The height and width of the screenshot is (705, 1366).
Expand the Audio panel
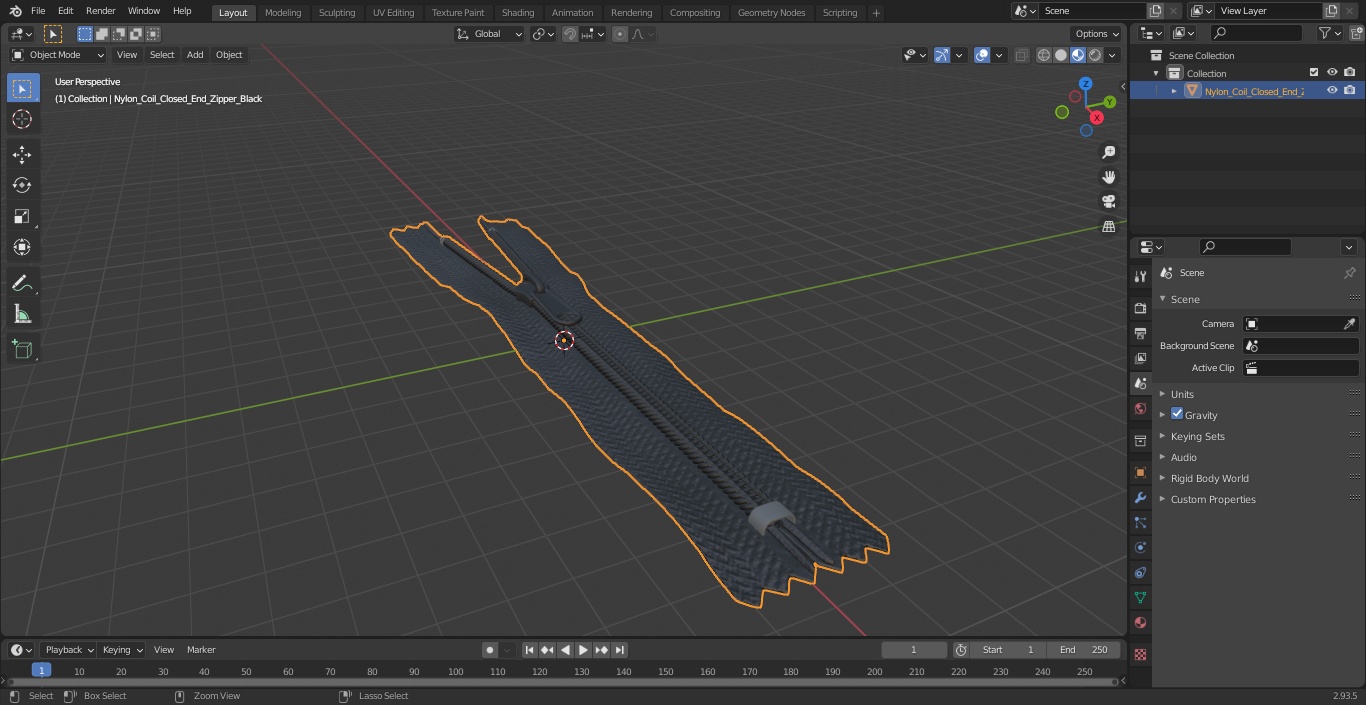(1184, 457)
